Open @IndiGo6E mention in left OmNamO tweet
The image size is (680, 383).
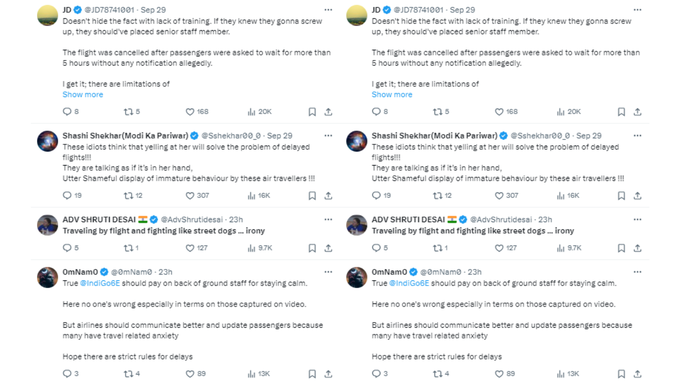(x=100, y=283)
